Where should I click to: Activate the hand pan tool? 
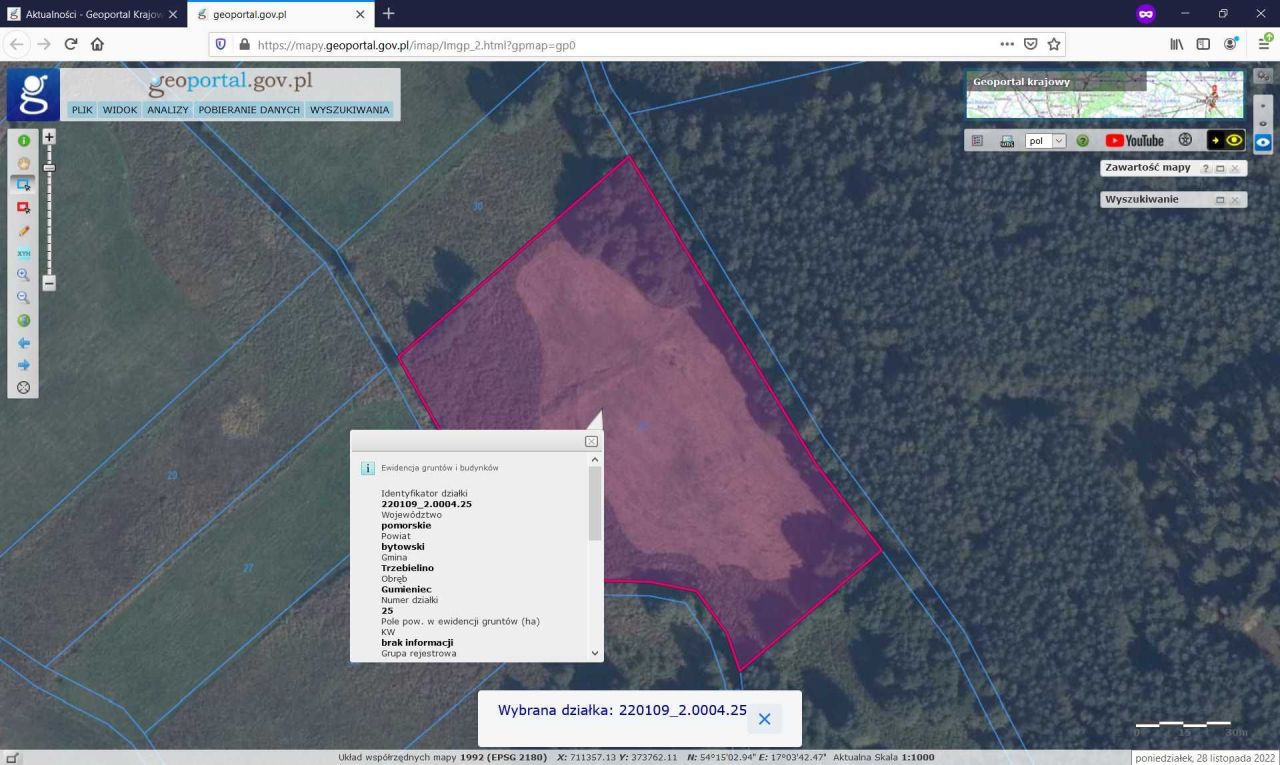(24, 163)
